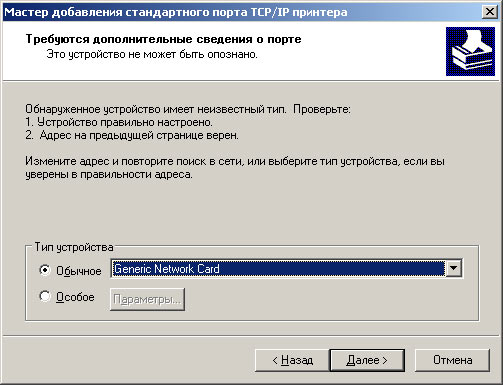Click the Параметры button

[x=147, y=299]
